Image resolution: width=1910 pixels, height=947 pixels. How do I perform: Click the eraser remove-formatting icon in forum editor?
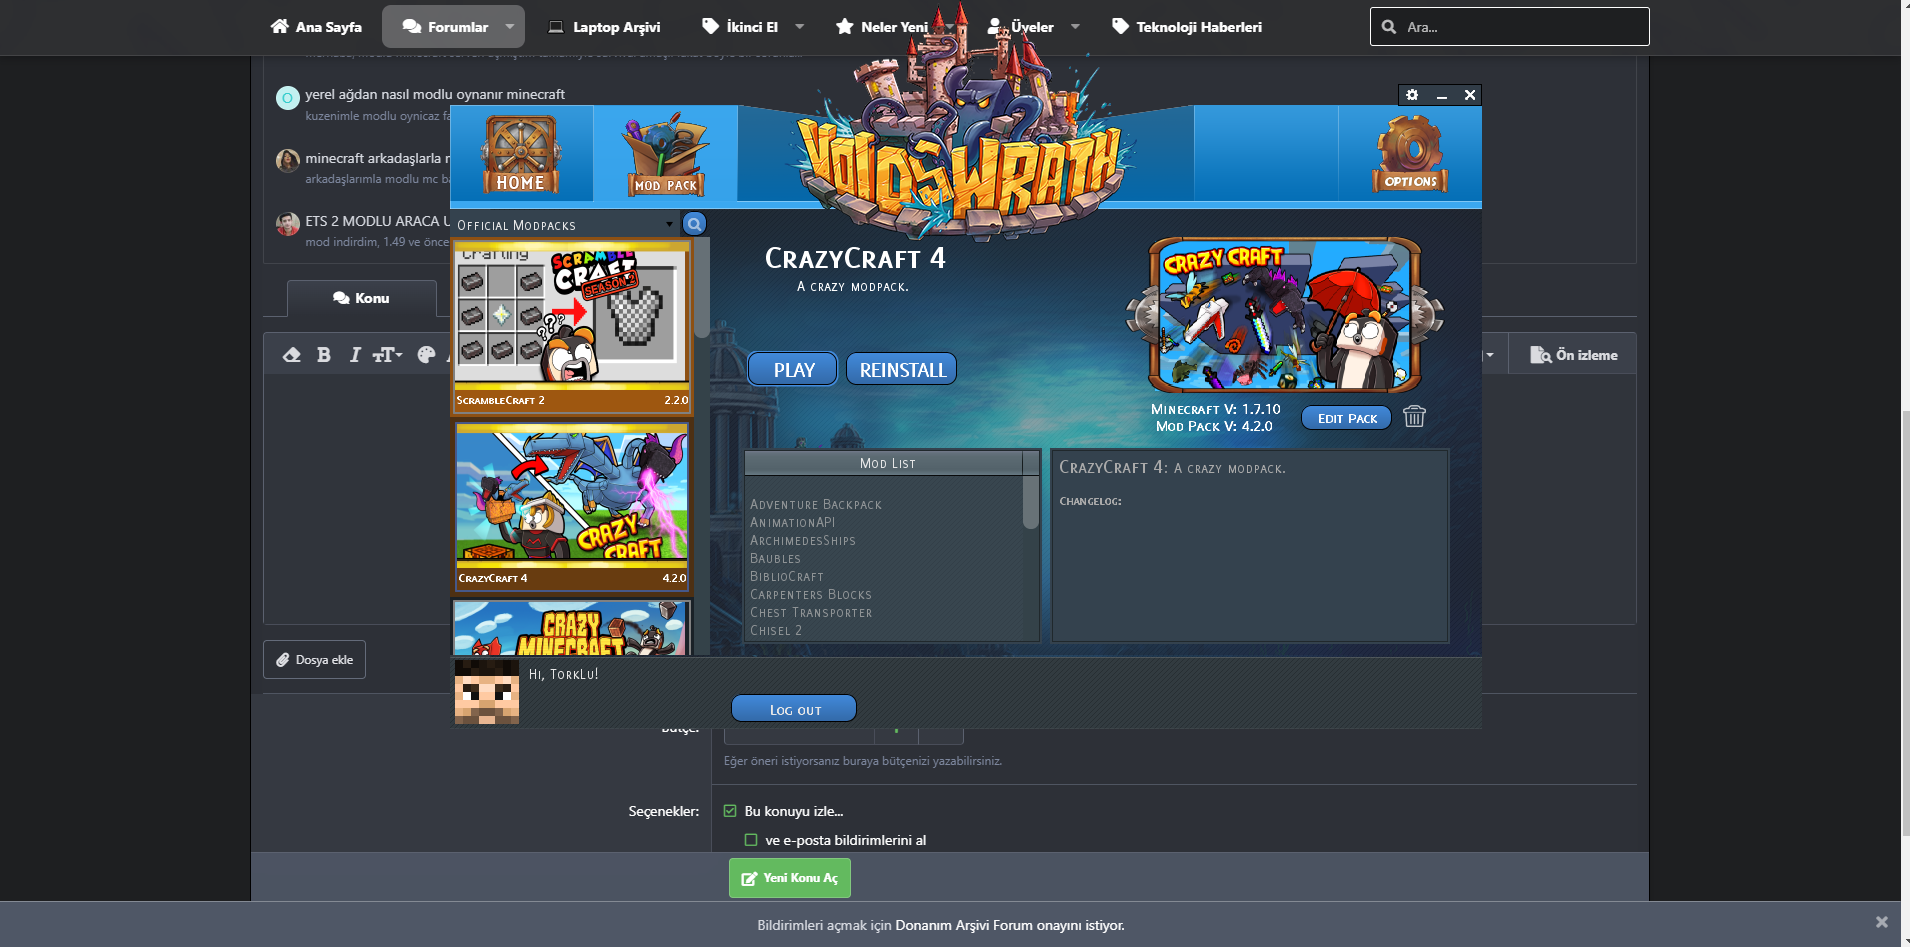coord(292,355)
